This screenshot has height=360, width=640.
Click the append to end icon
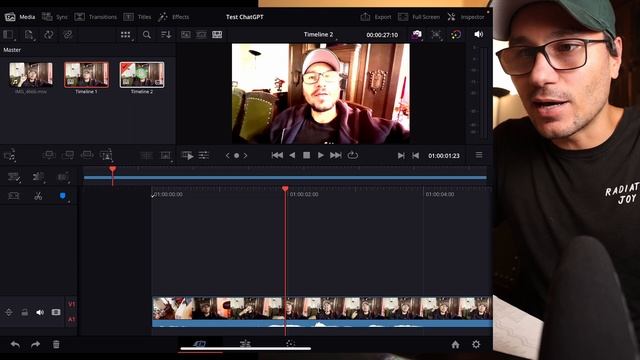click(x=68, y=155)
